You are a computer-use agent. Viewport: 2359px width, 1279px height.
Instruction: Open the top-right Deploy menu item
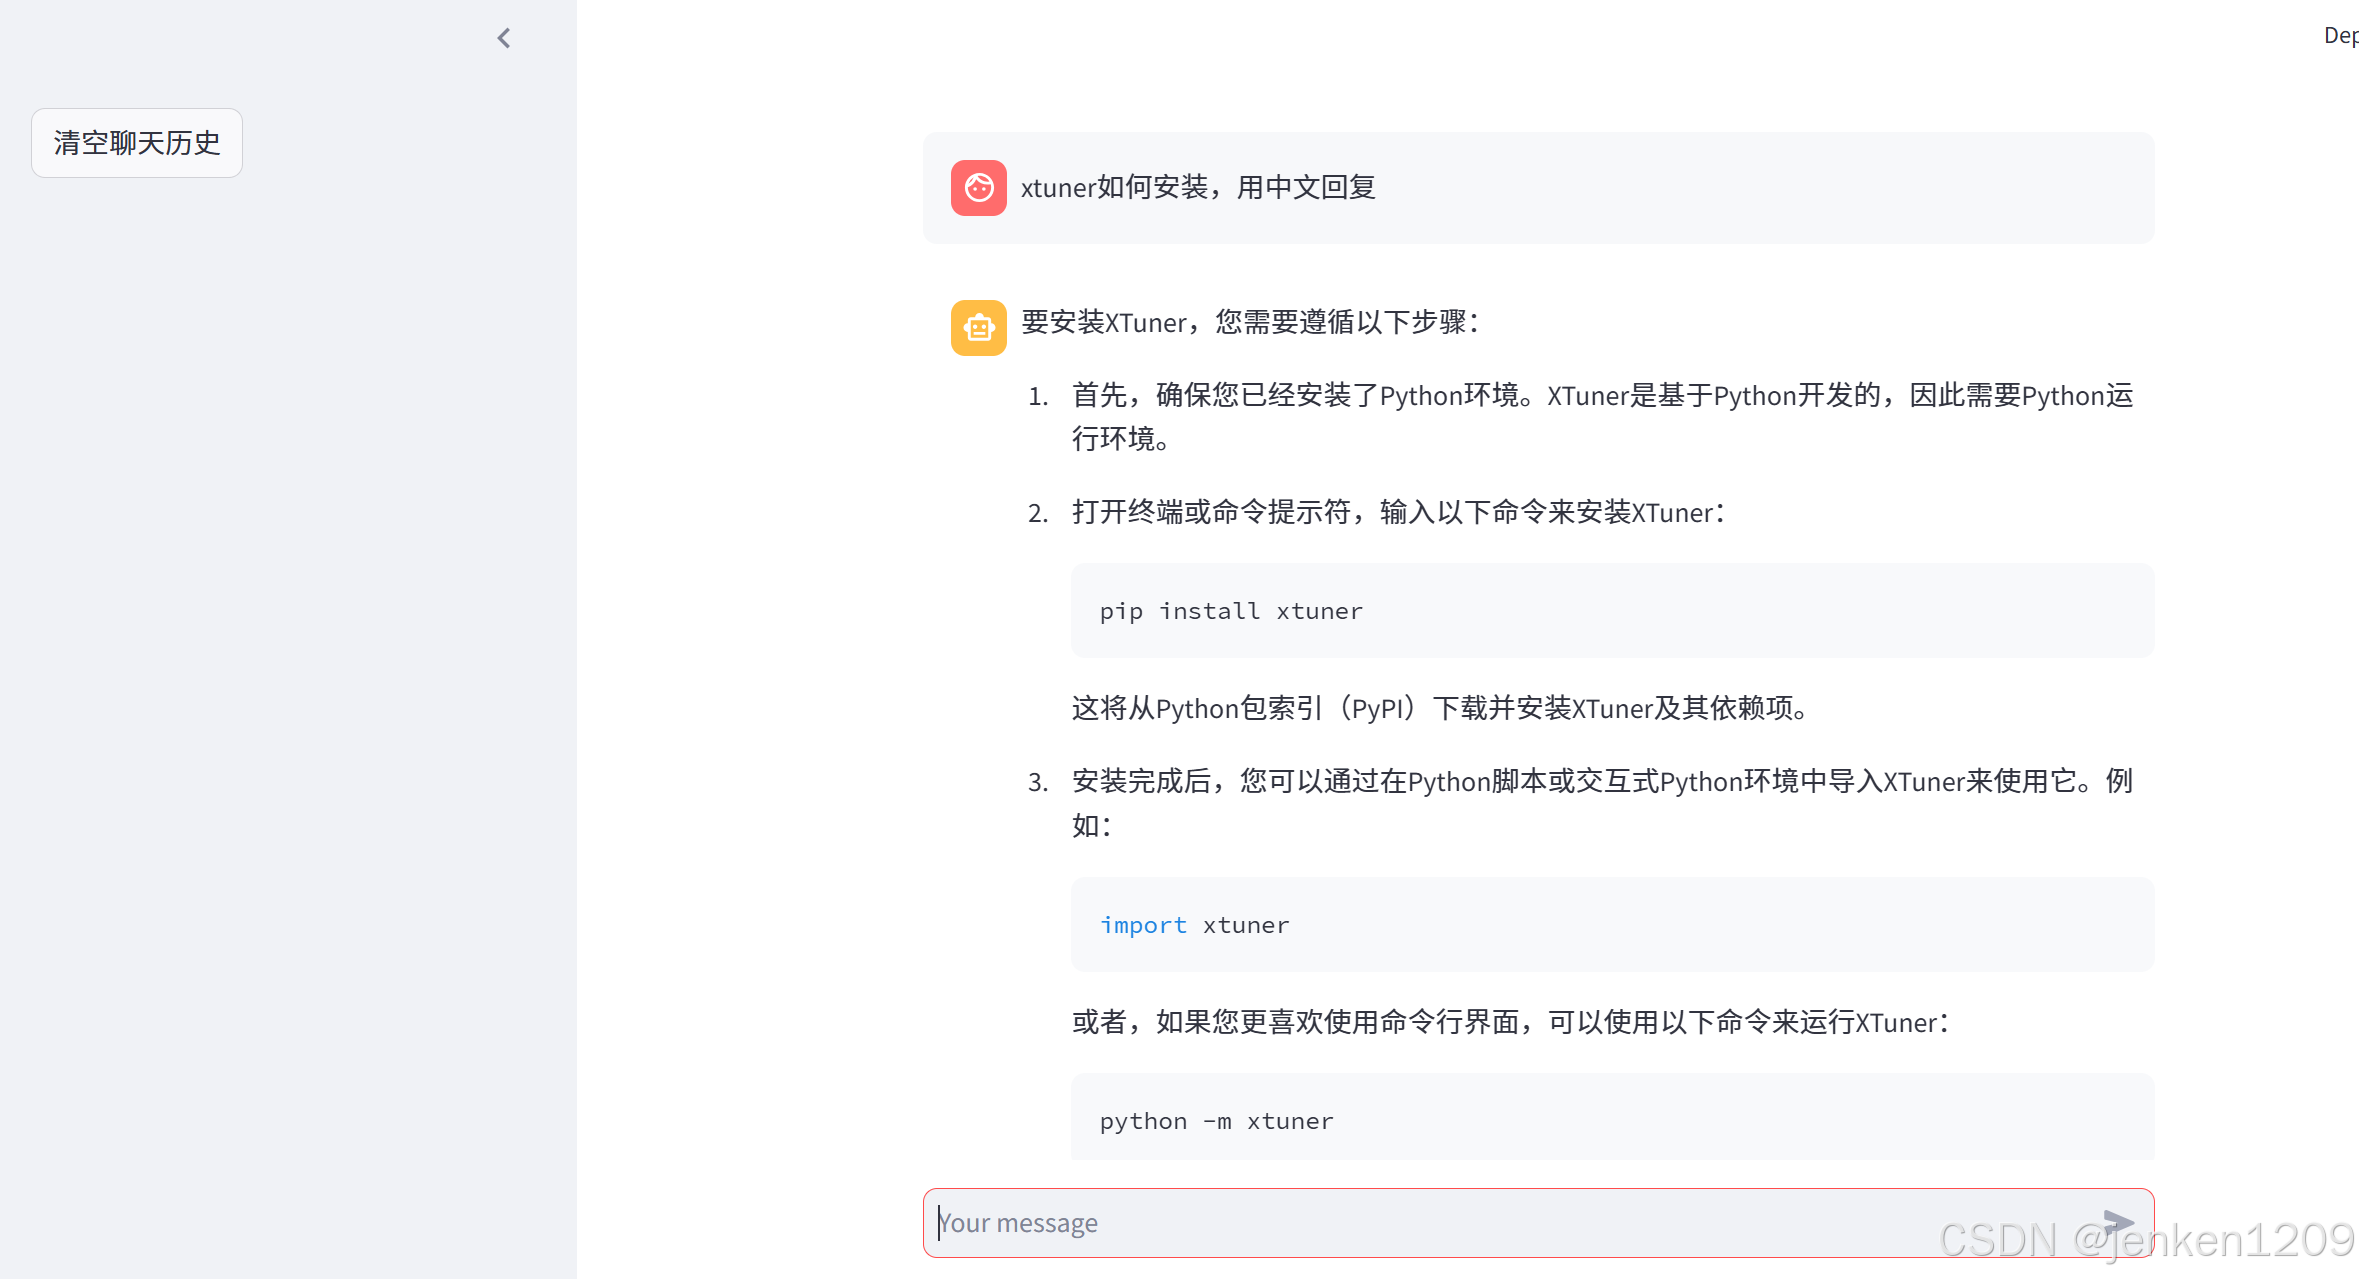click(2341, 34)
